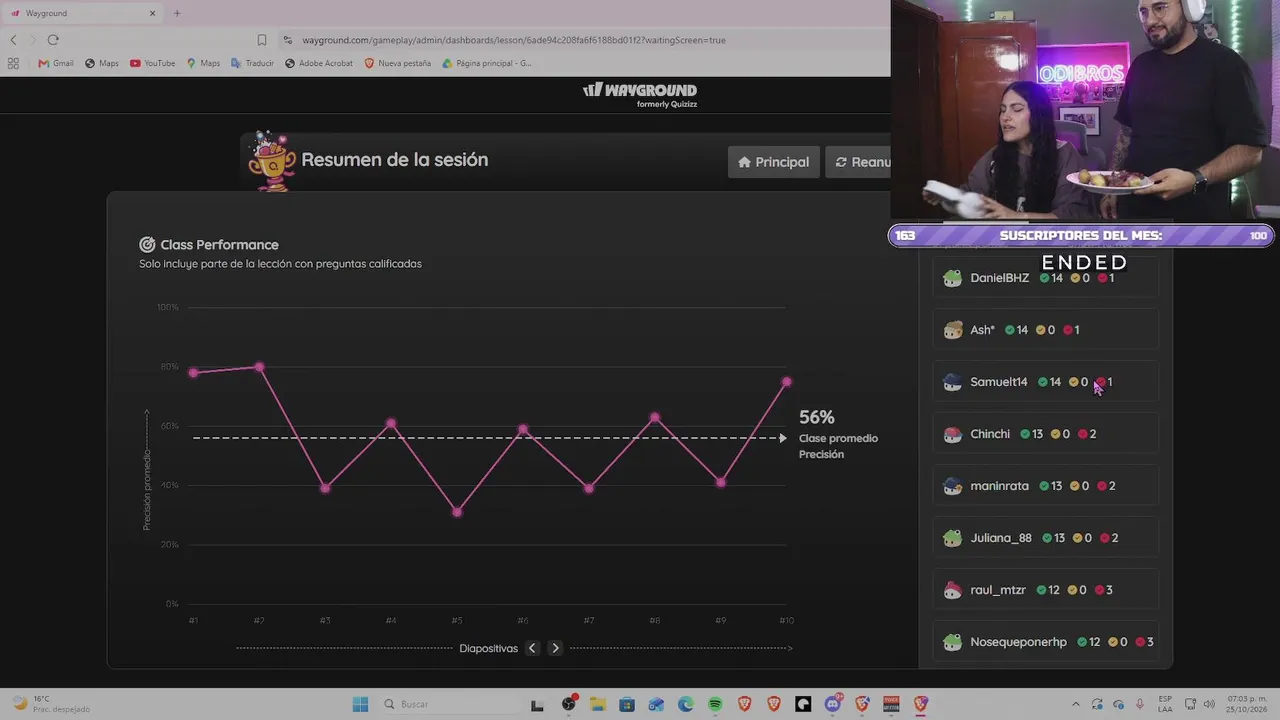Reload the Wayground page
The image size is (1280, 720).
click(x=53, y=40)
